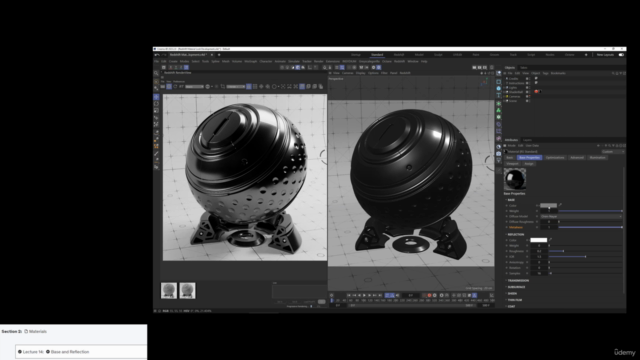The image size is (640, 360).
Task: Toggle visibility dots for Lights object
Action: 529,87
